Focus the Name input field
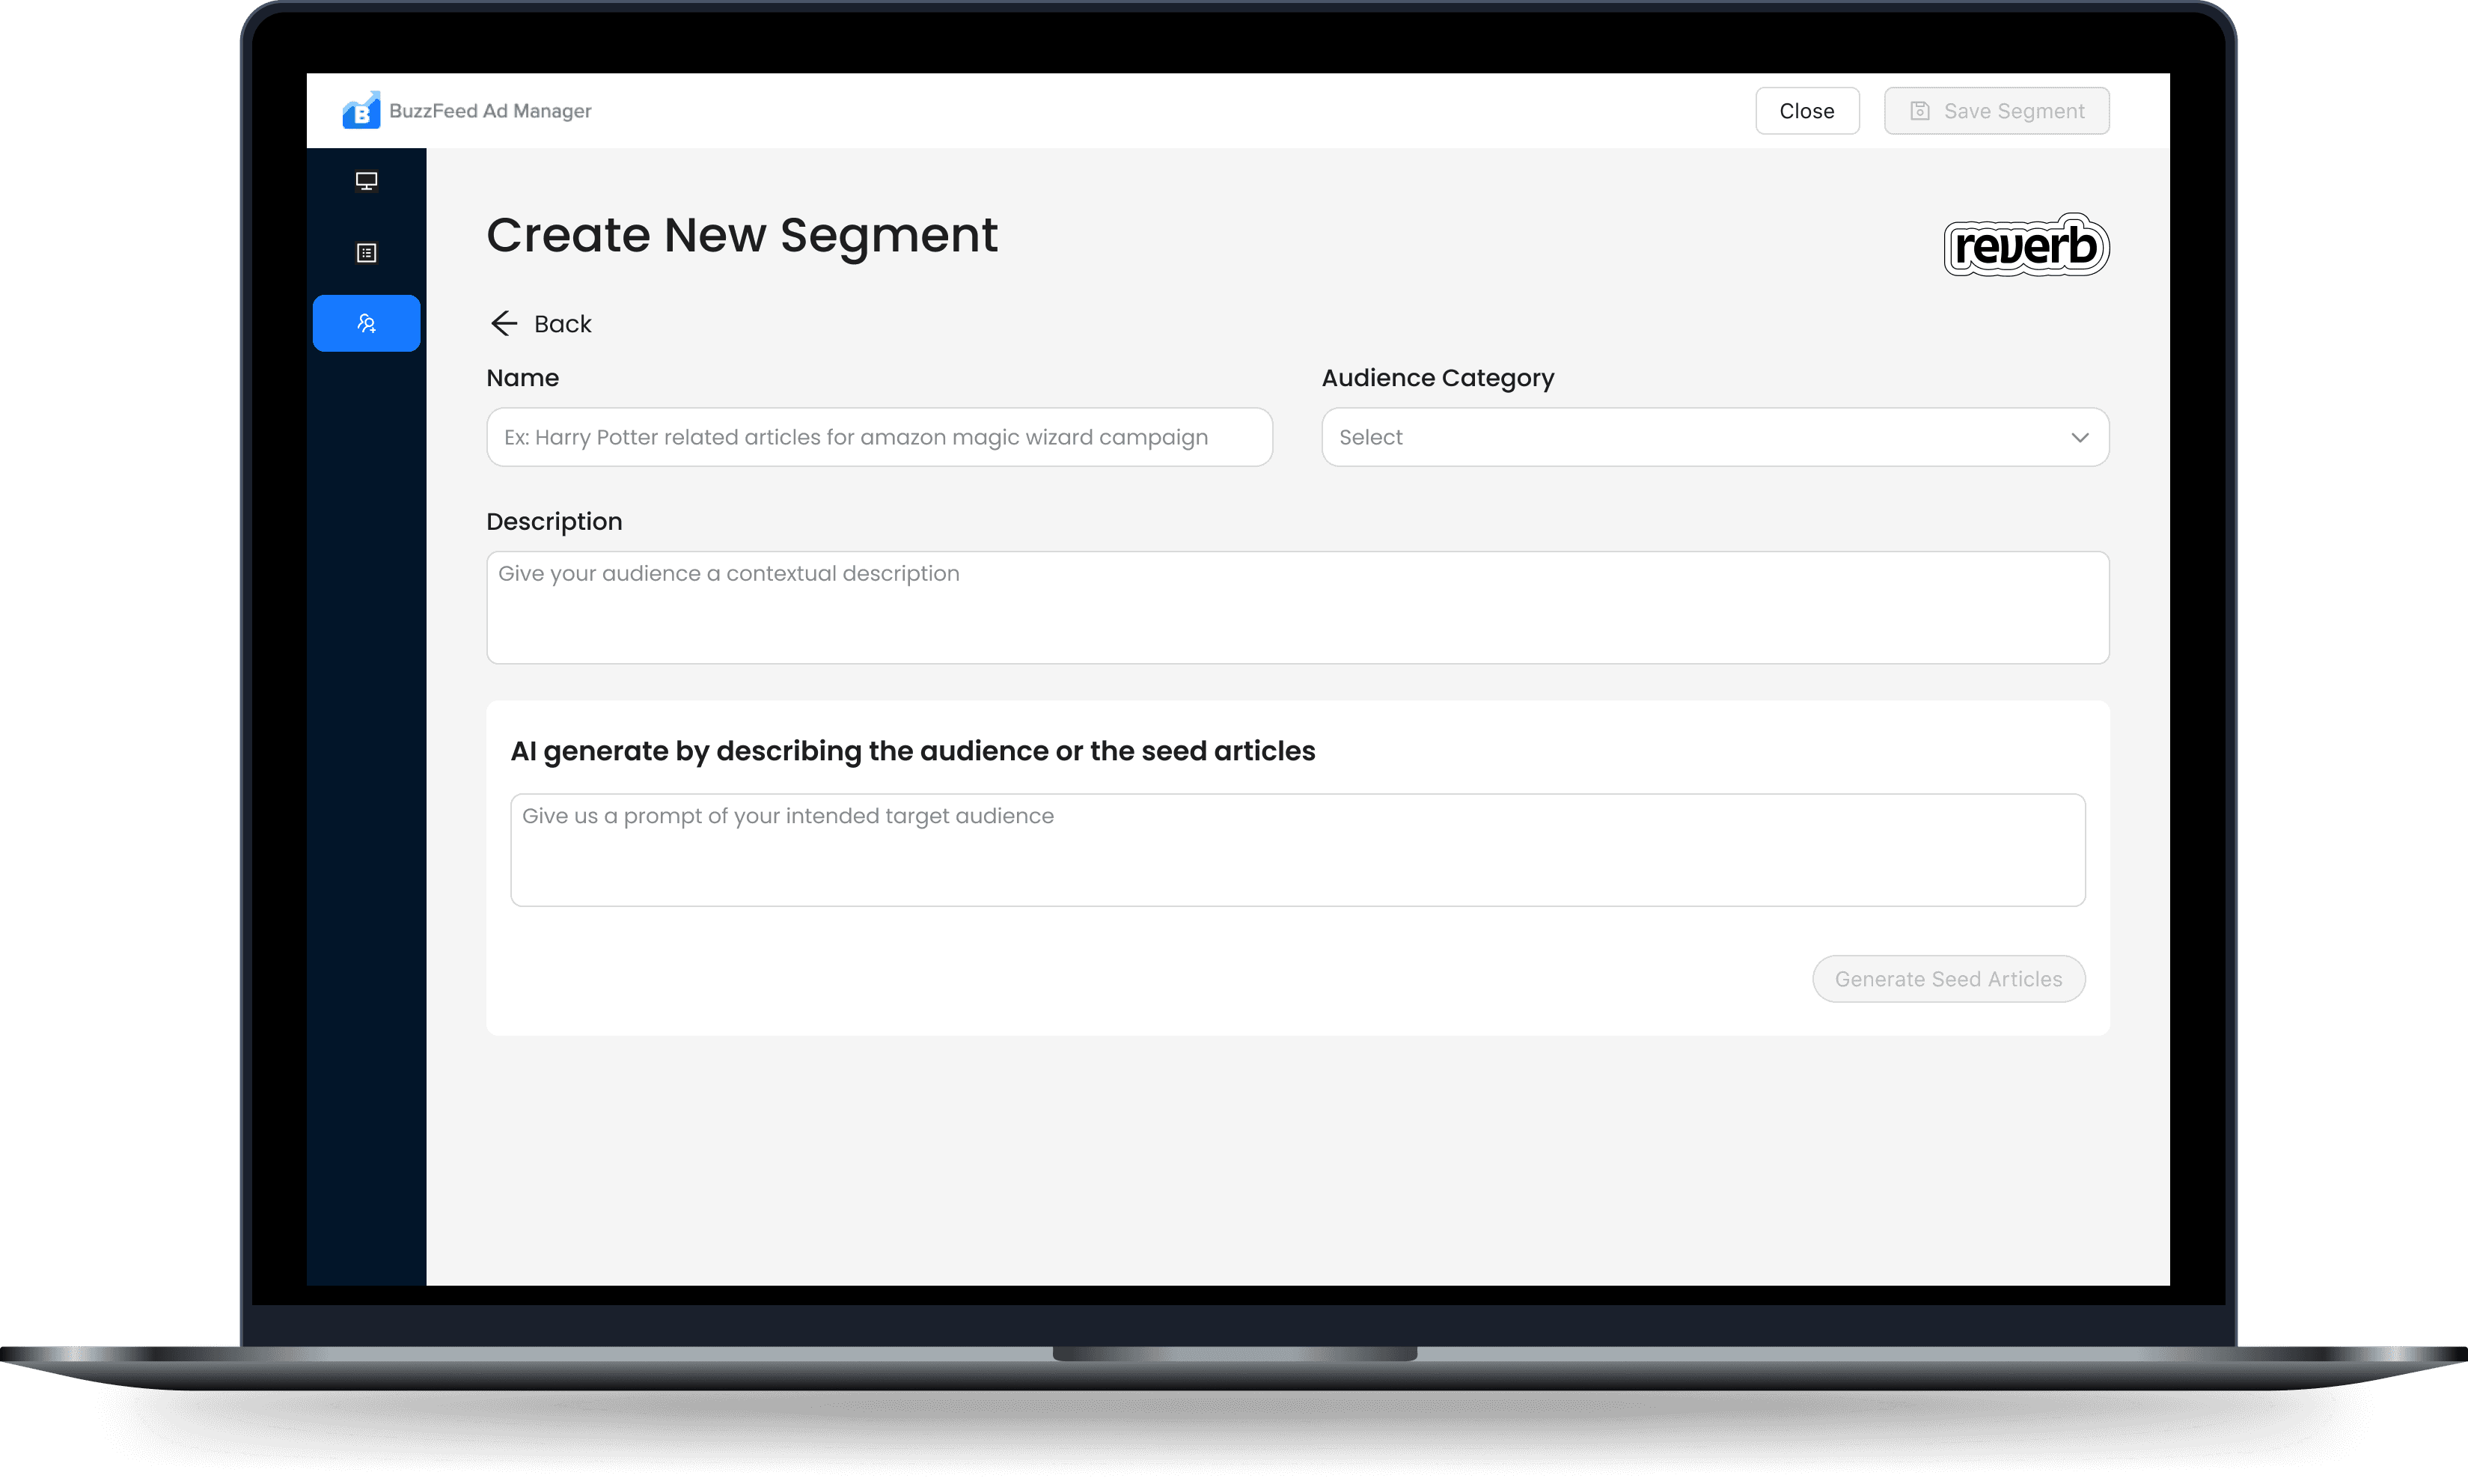 tap(878, 437)
